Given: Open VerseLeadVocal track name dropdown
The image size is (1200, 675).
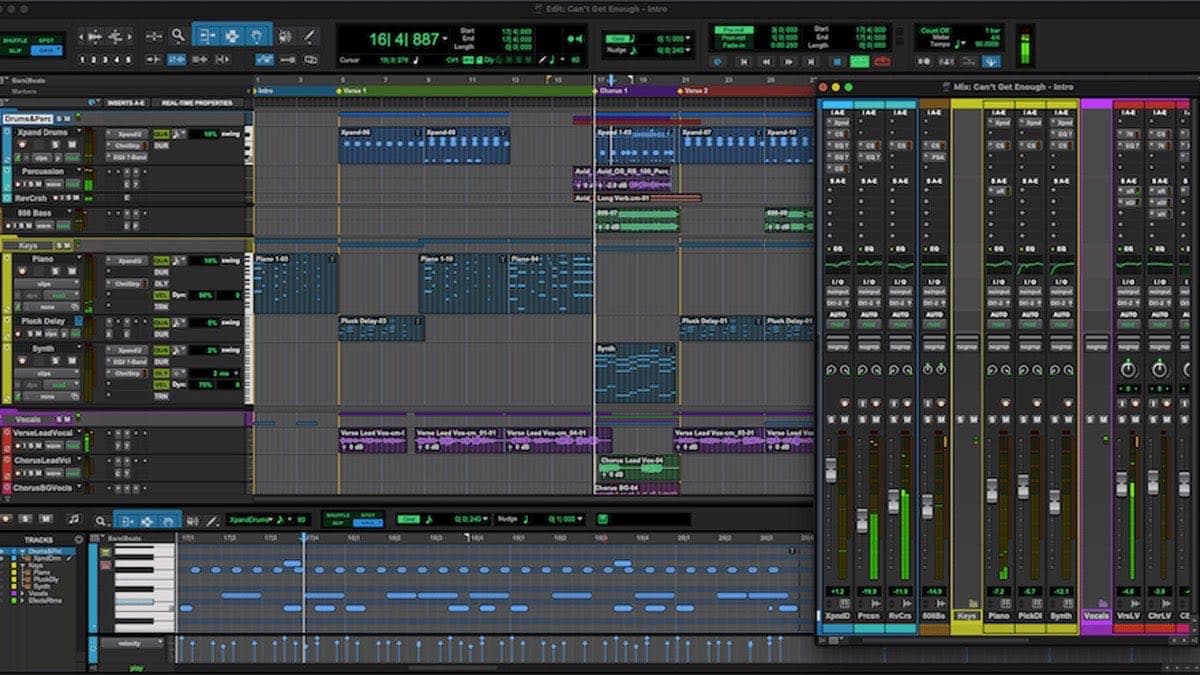Looking at the screenshot, I should 80,432.
